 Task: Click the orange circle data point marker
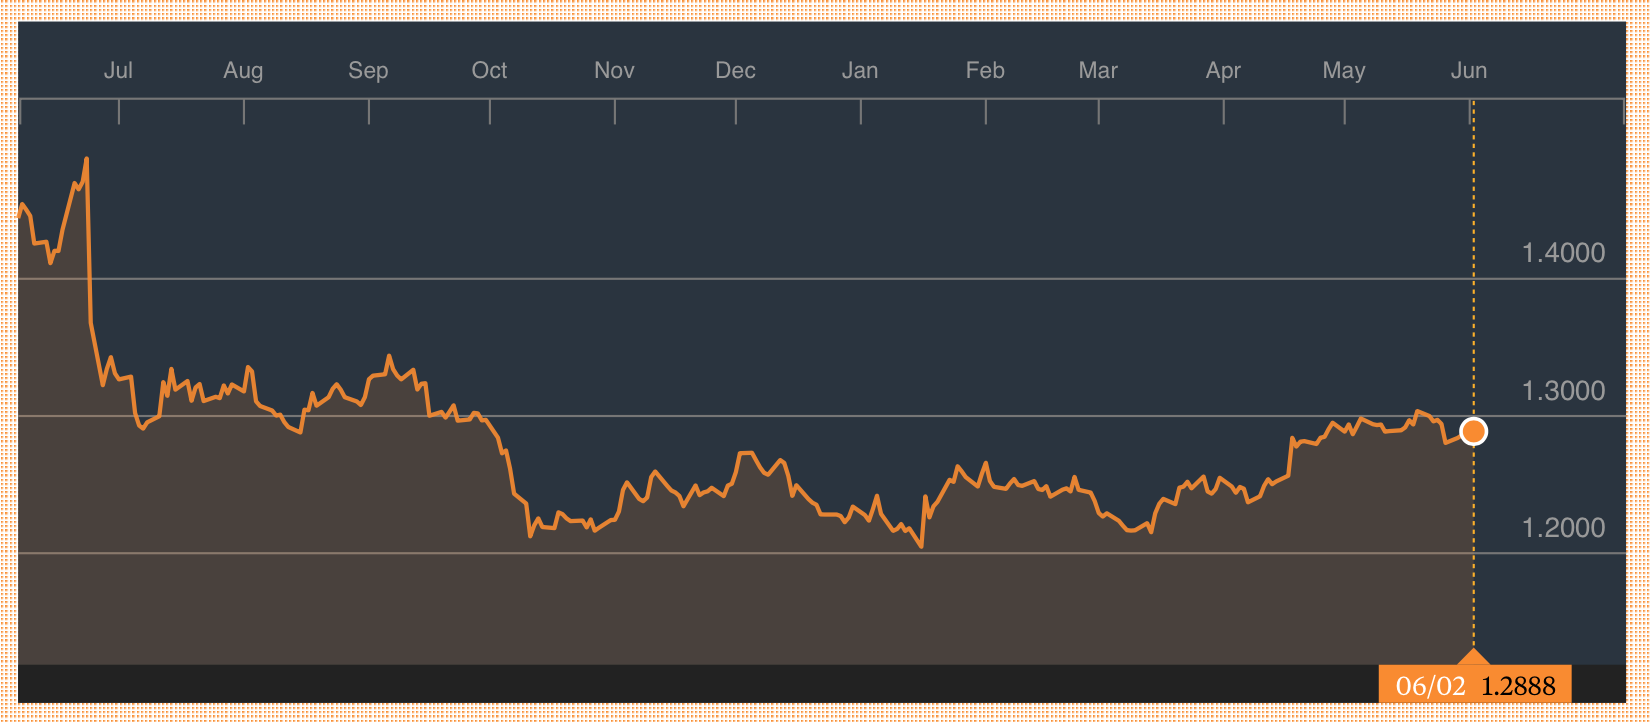coord(1473,431)
